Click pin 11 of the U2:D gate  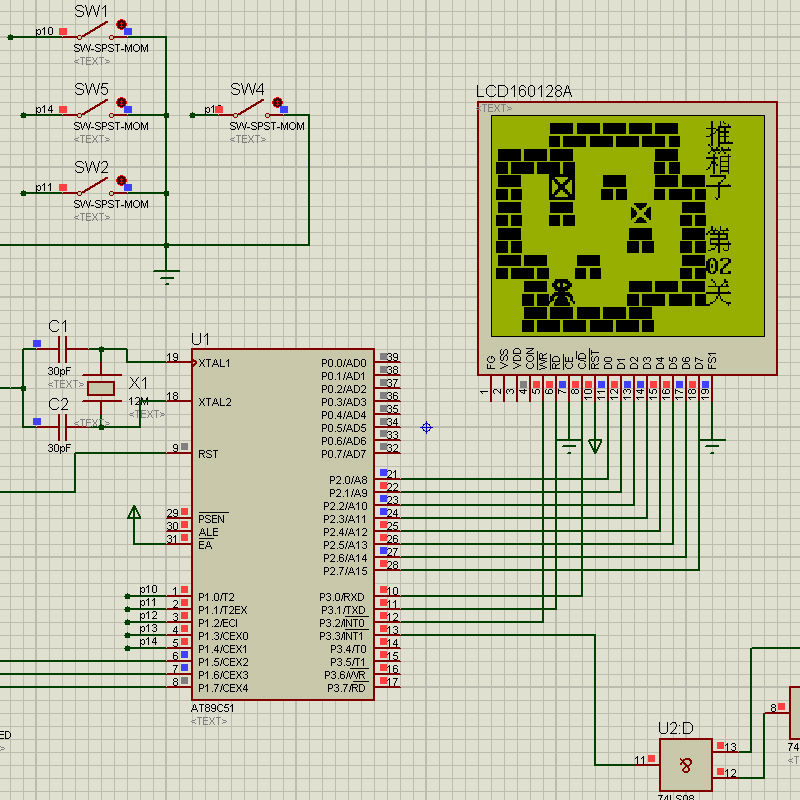point(640,760)
